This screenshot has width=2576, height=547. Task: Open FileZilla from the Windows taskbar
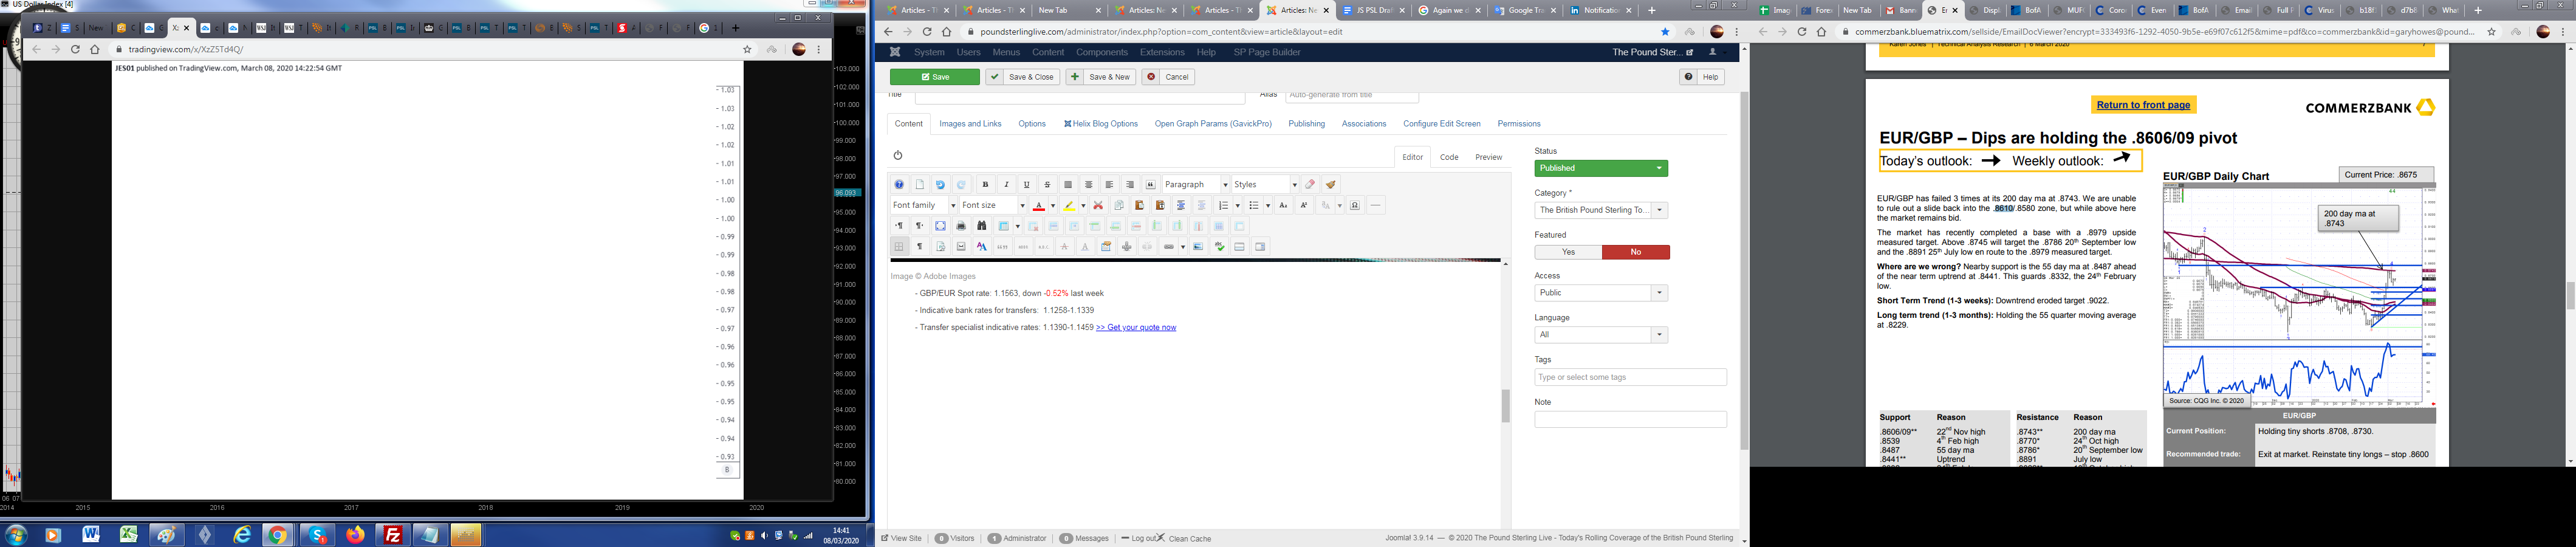point(393,536)
